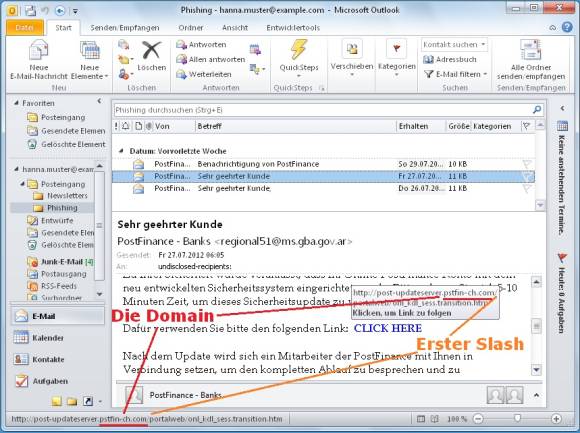Expand the To-Do bar with the chevron
The height and width of the screenshot is (433, 580).
[562, 108]
